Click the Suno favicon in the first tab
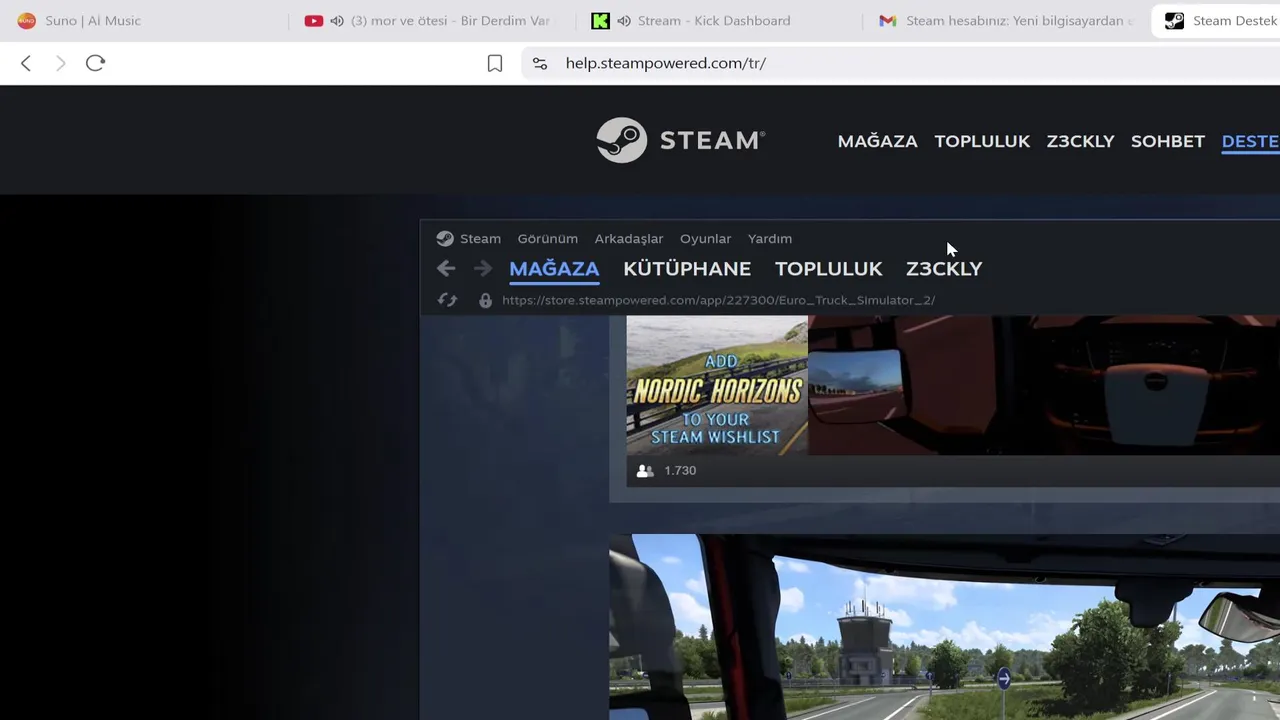The image size is (1280, 720). click(26, 20)
